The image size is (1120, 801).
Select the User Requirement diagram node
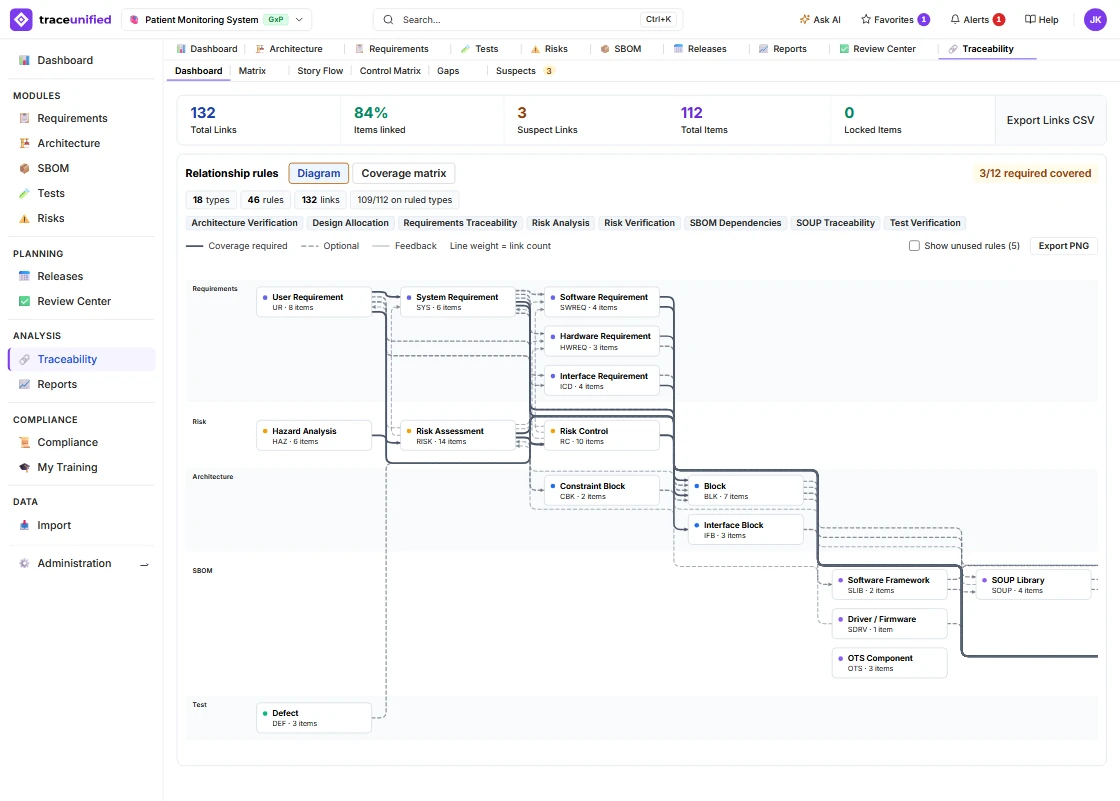tap(314, 302)
